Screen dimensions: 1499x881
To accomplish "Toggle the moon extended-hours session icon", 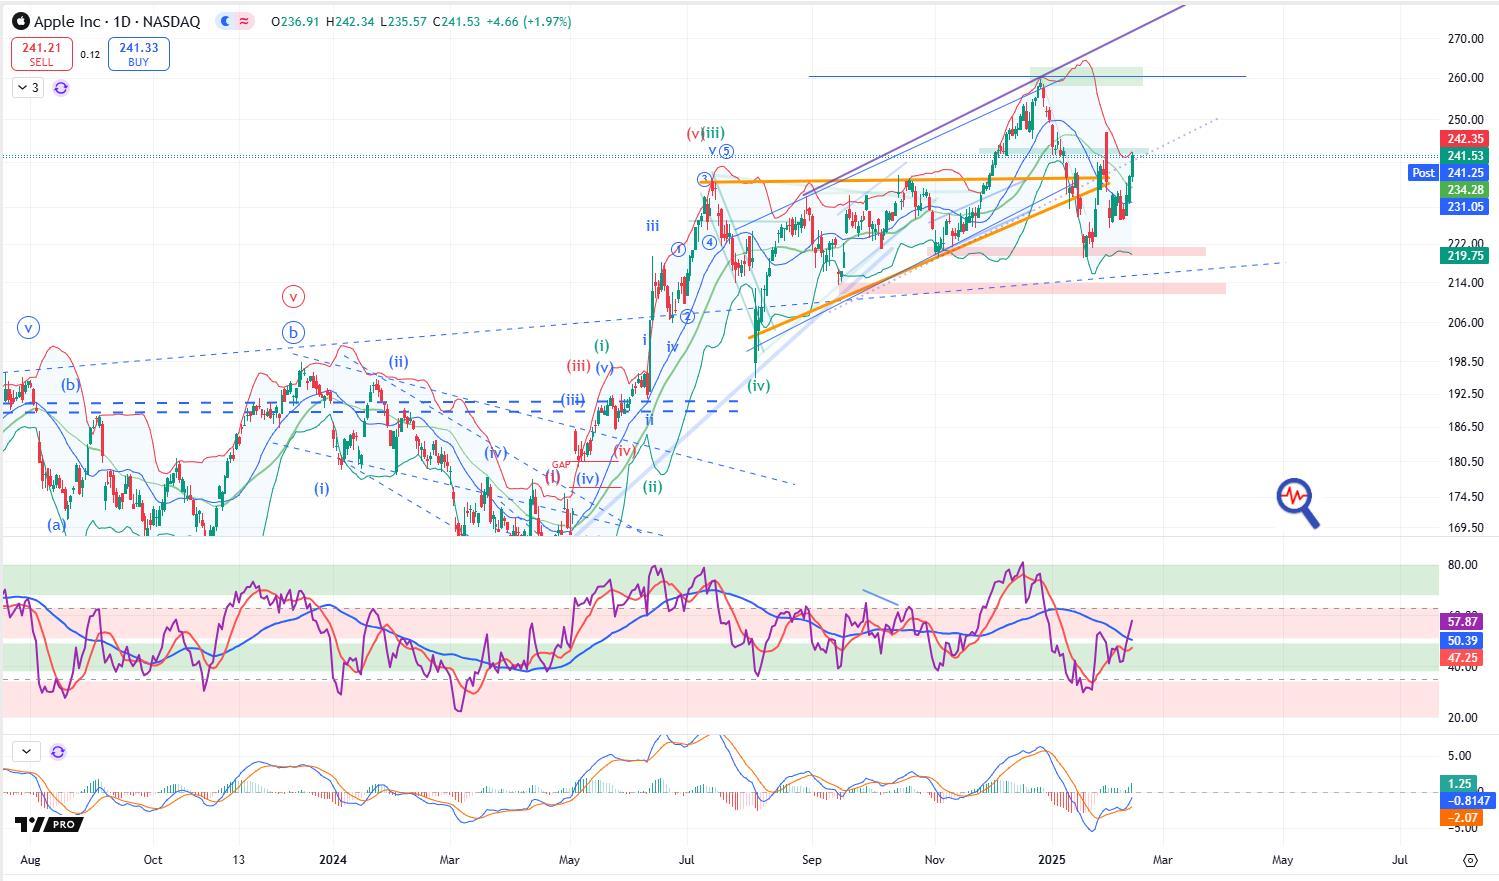I will click(227, 21).
